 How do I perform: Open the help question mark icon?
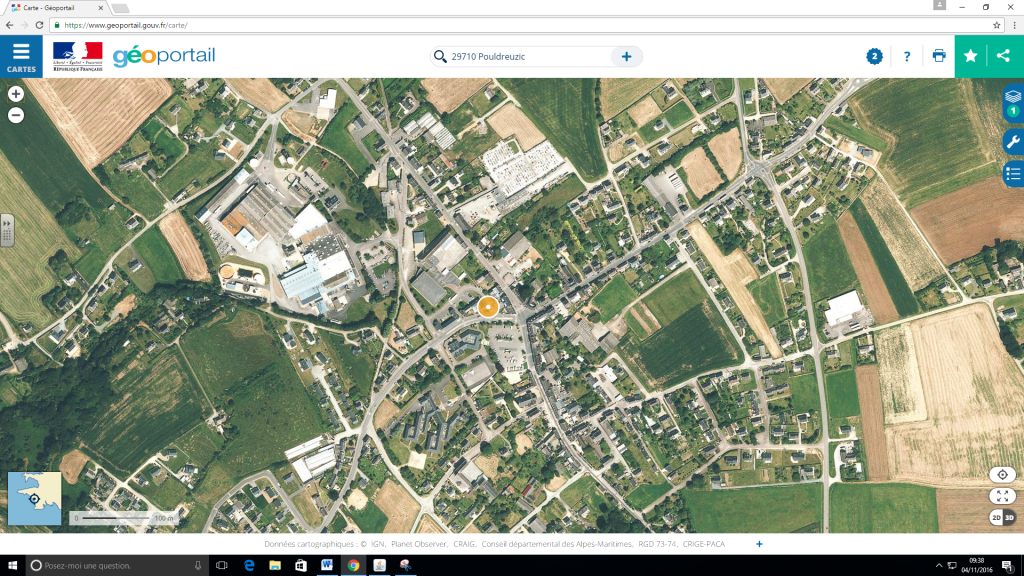click(907, 56)
